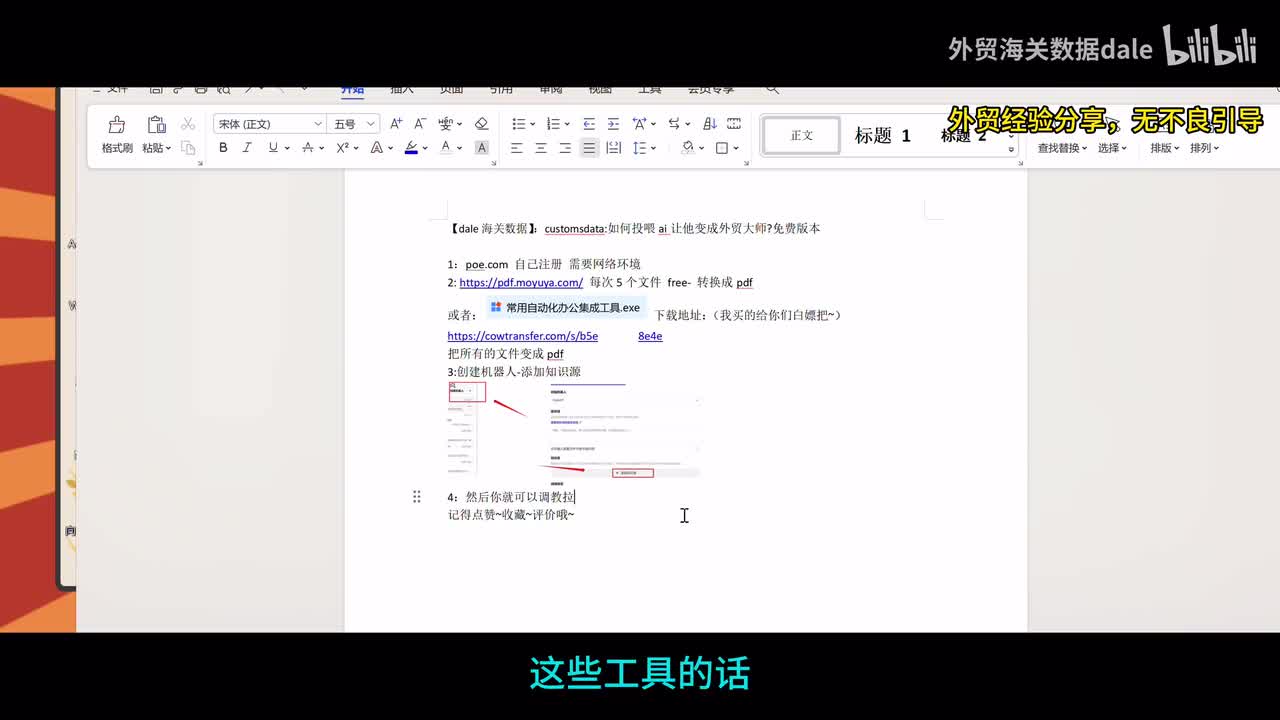Click the cowtransfer.com download link
The height and width of the screenshot is (720, 1280).
tap(523, 336)
